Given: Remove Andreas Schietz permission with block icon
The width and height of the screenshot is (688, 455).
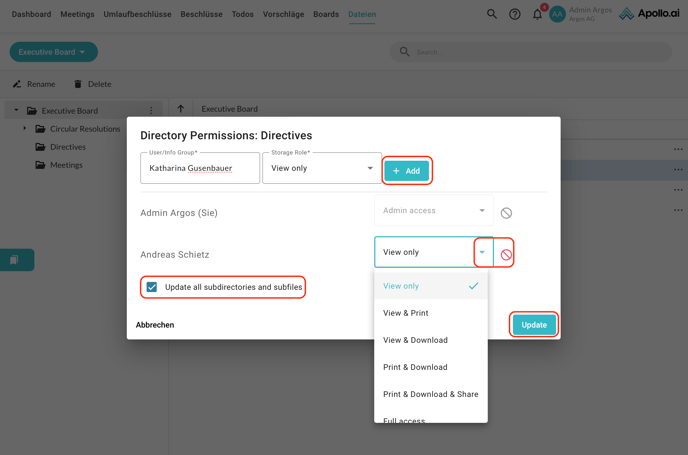Looking at the screenshot, I should coord(506,255).
